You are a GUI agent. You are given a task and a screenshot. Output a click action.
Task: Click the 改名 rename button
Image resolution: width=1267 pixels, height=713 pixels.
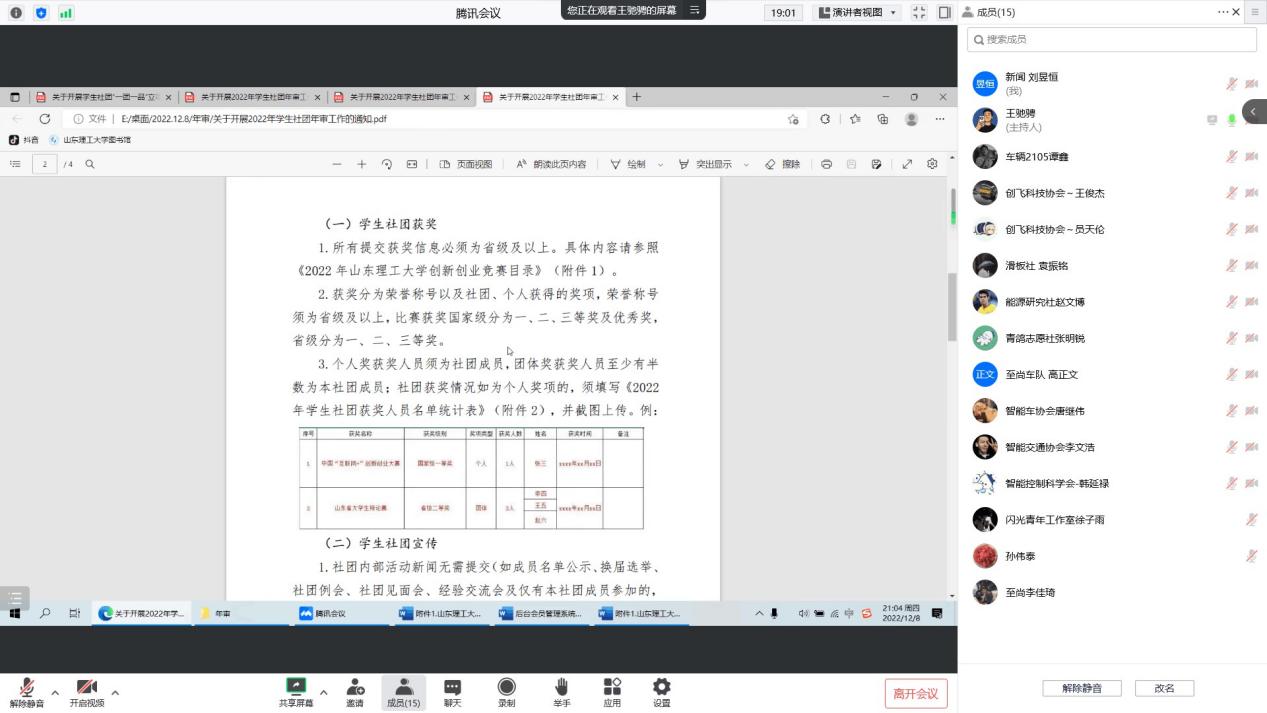click(1164, 688)
